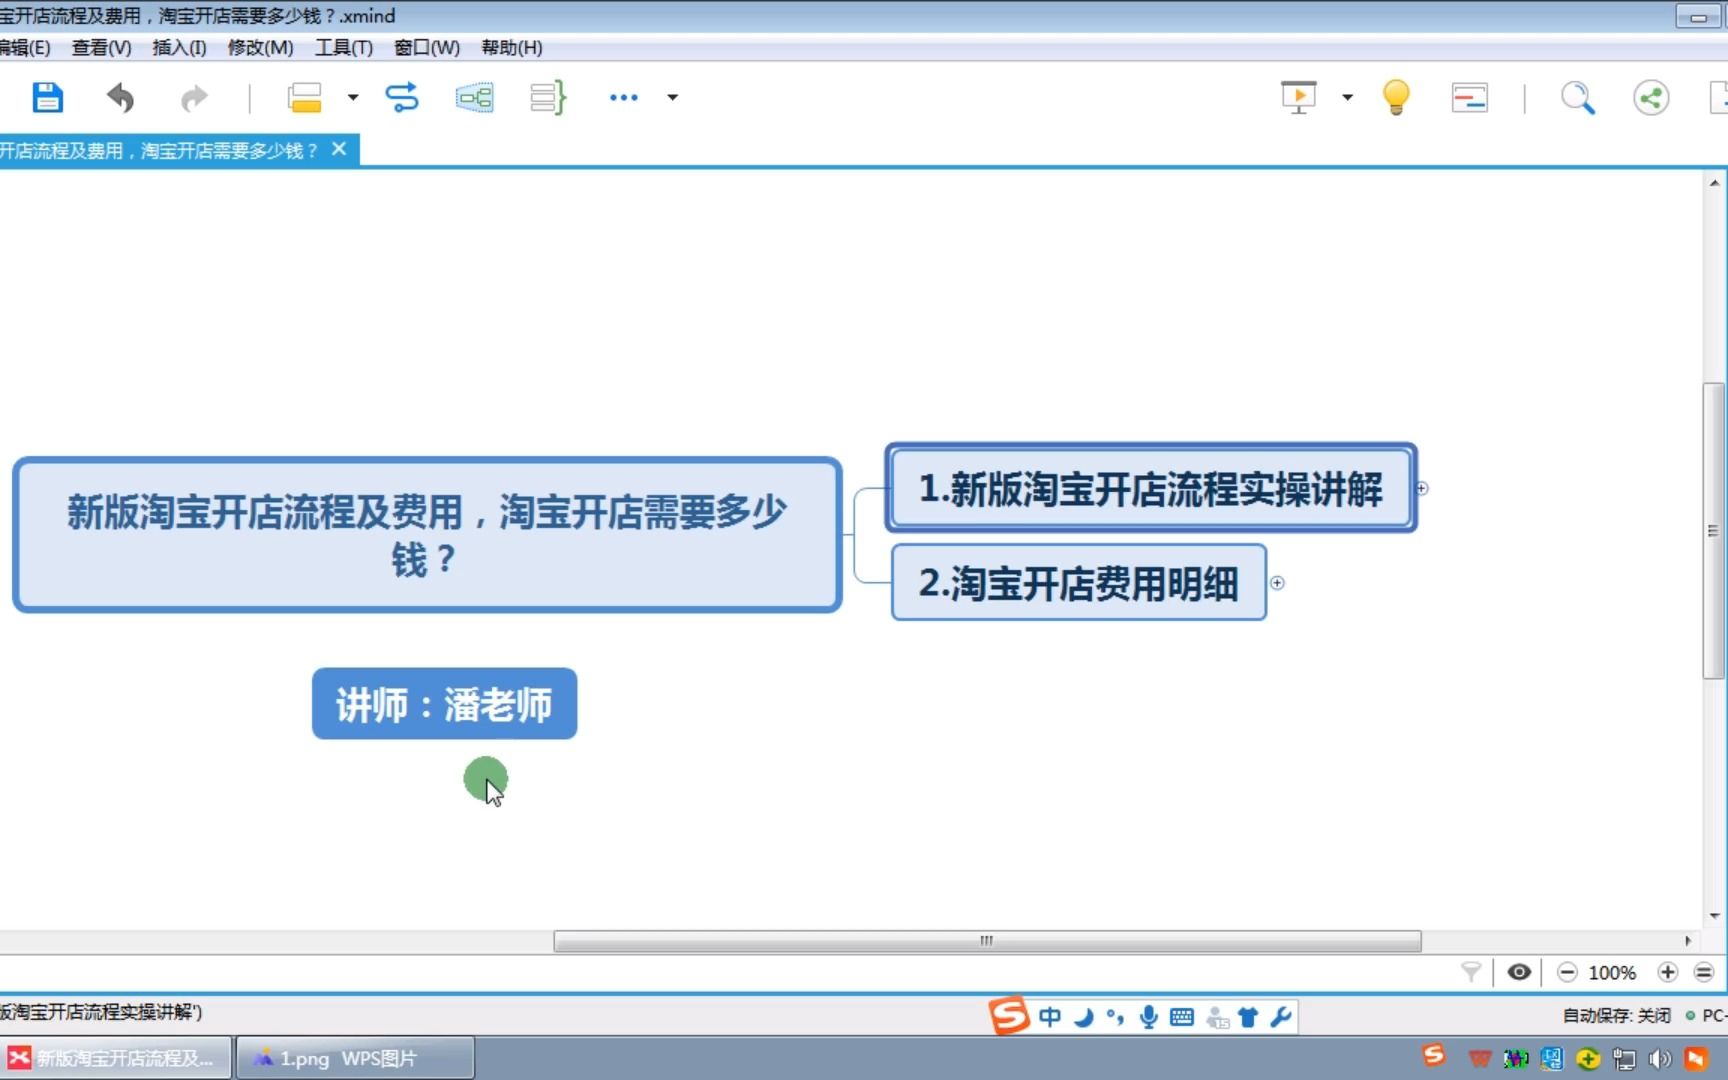This screenshot has width=1728, height=1080.
Task: Open the 修改(M) menu
Action: point(260,47)
